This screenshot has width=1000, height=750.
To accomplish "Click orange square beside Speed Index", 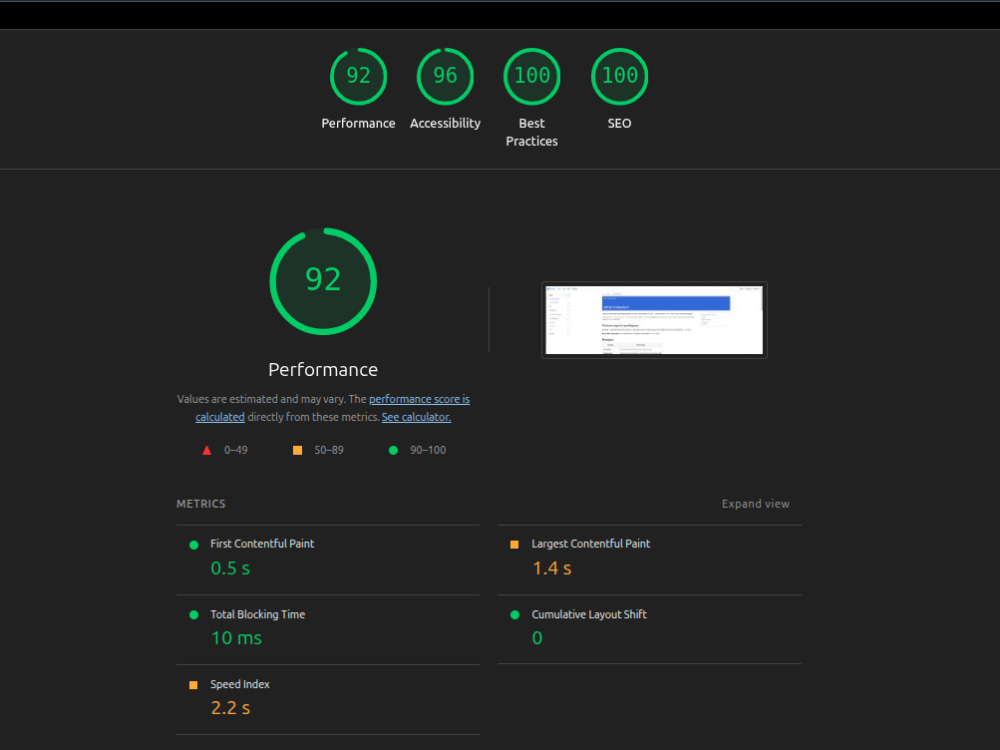I will point(193,685).
